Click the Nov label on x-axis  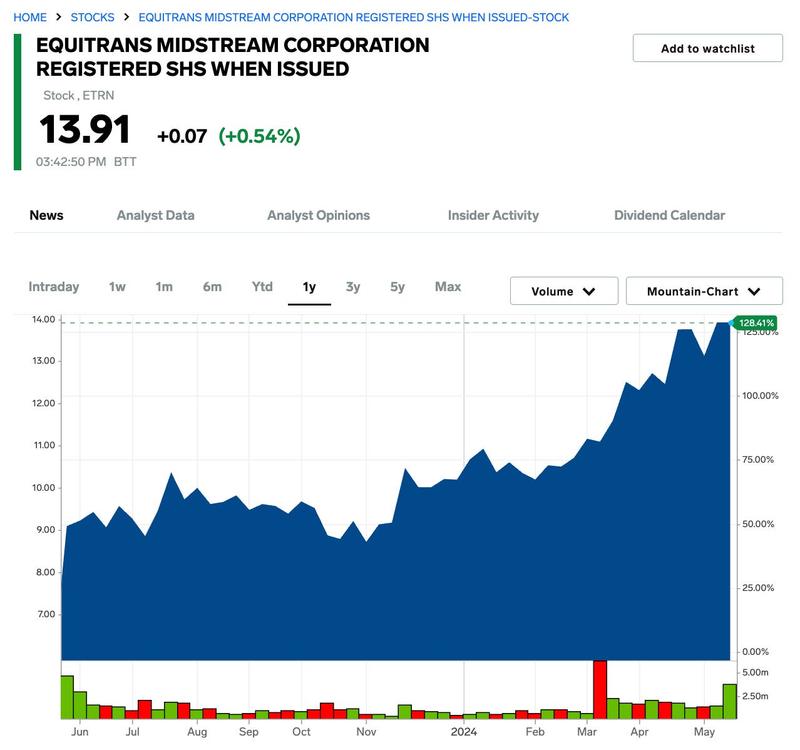[366, 732]
